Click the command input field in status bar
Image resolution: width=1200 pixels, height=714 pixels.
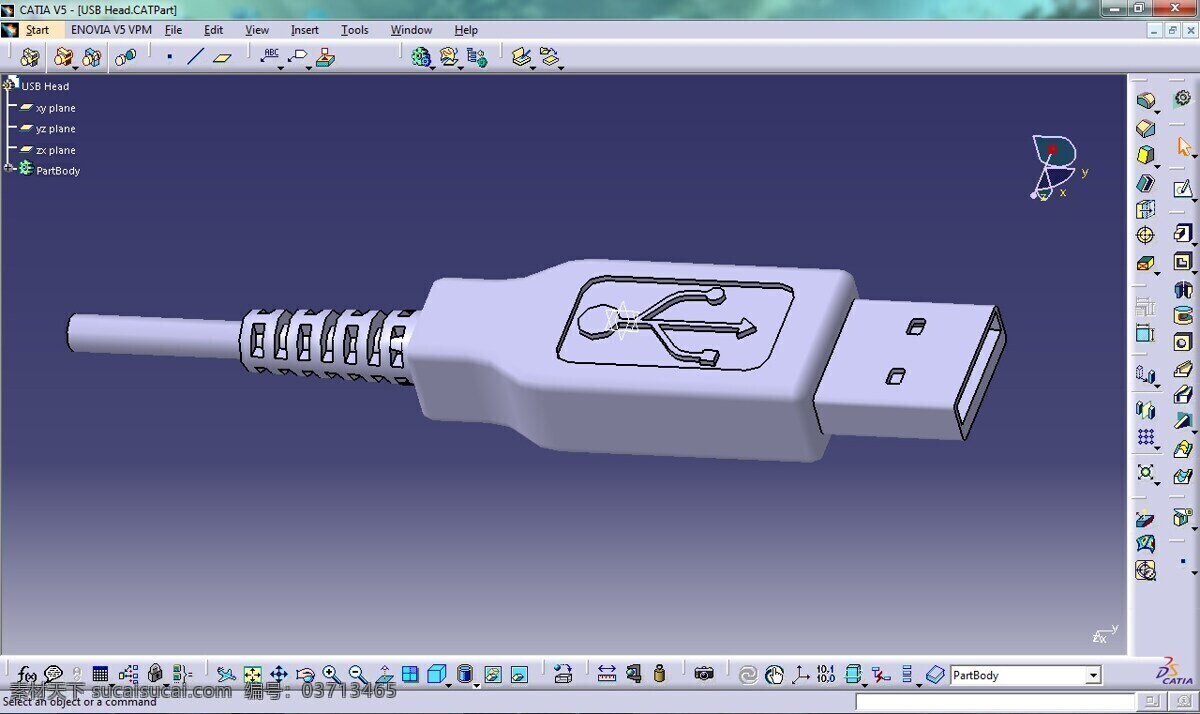(997, 702)
